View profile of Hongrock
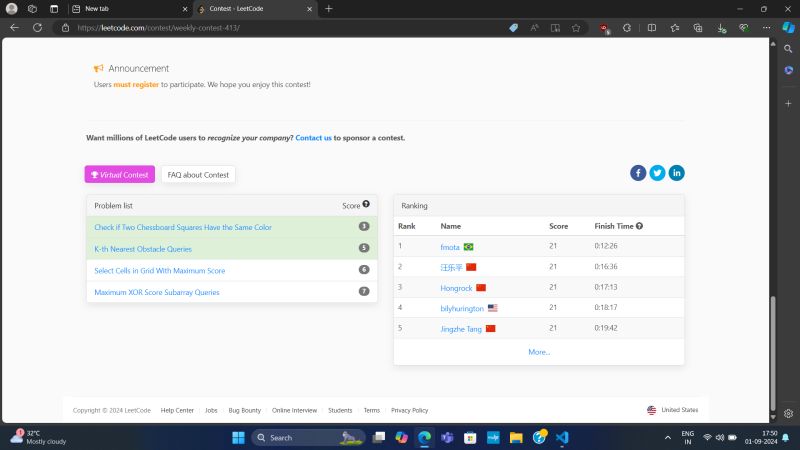The width and height of the screenshot is (800, 450). coord(456,288)
